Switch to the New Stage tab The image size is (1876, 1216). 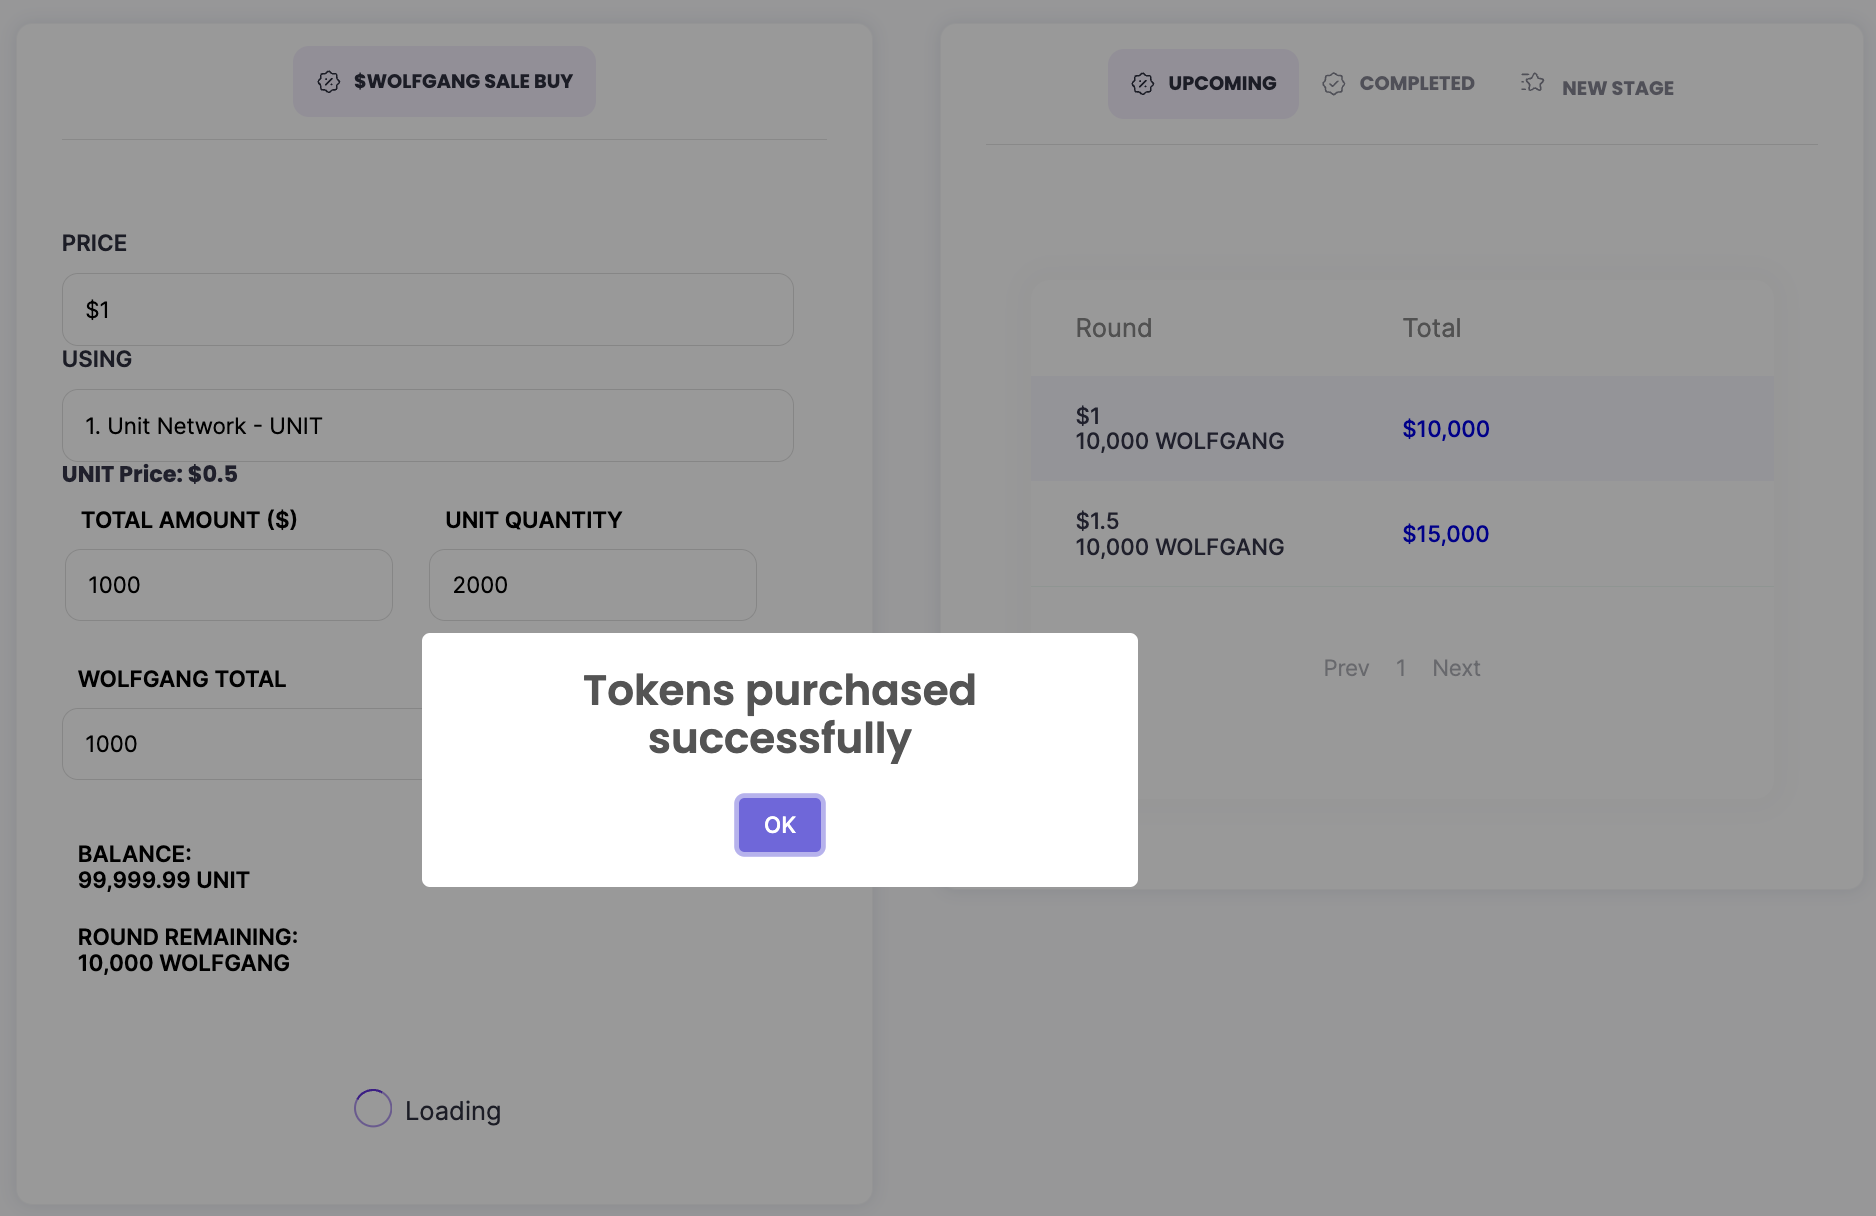pyautogui.click(x=1598, y=87)
